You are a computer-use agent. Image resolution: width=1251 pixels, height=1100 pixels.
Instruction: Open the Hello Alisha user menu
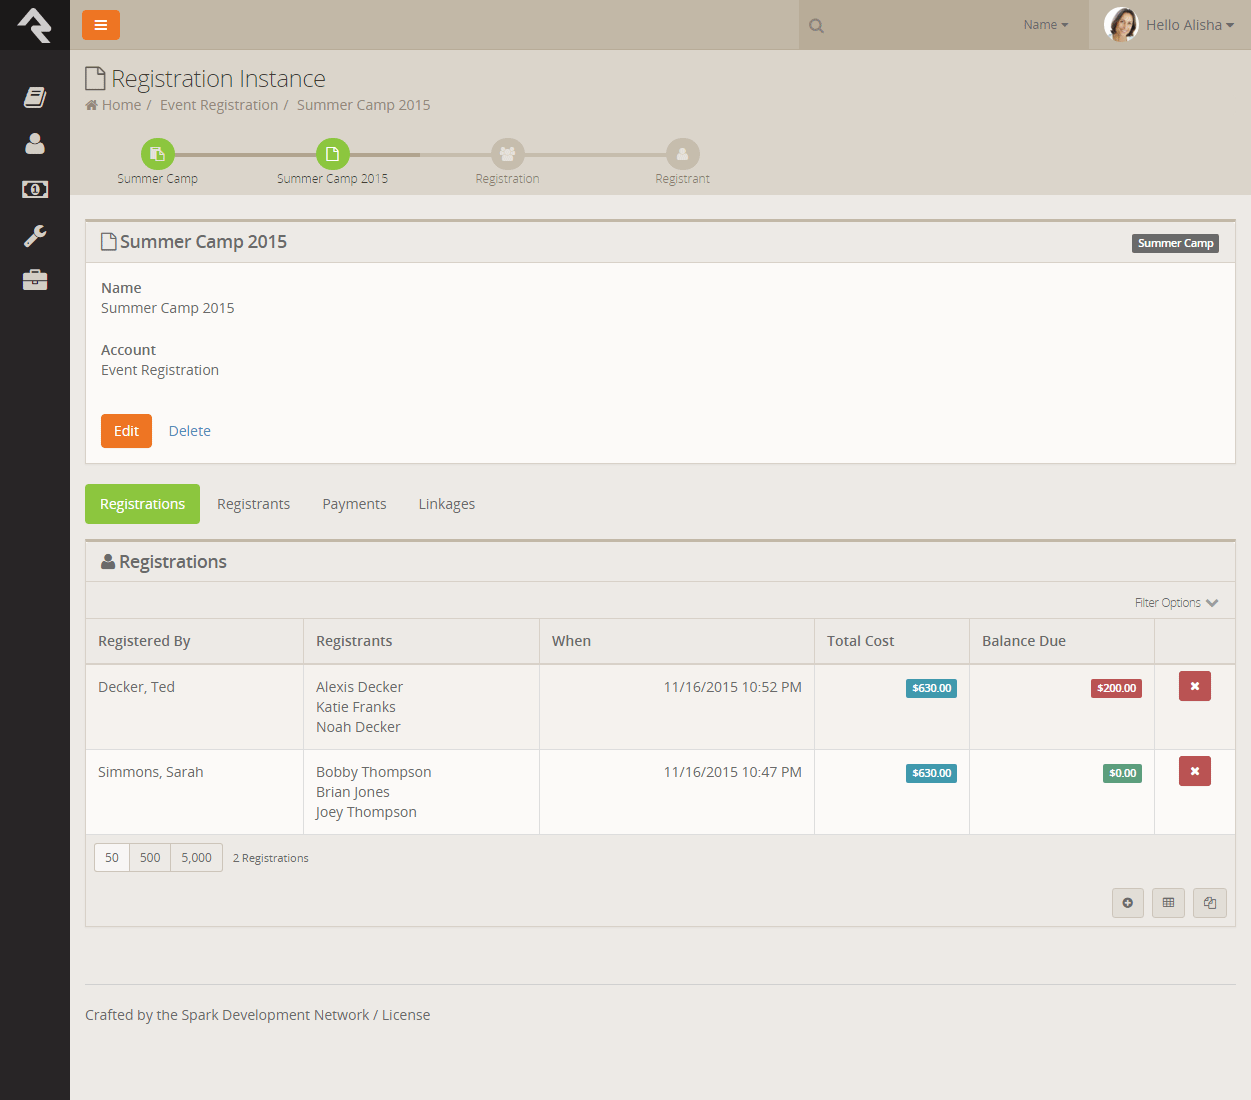tap(1170, 25)
